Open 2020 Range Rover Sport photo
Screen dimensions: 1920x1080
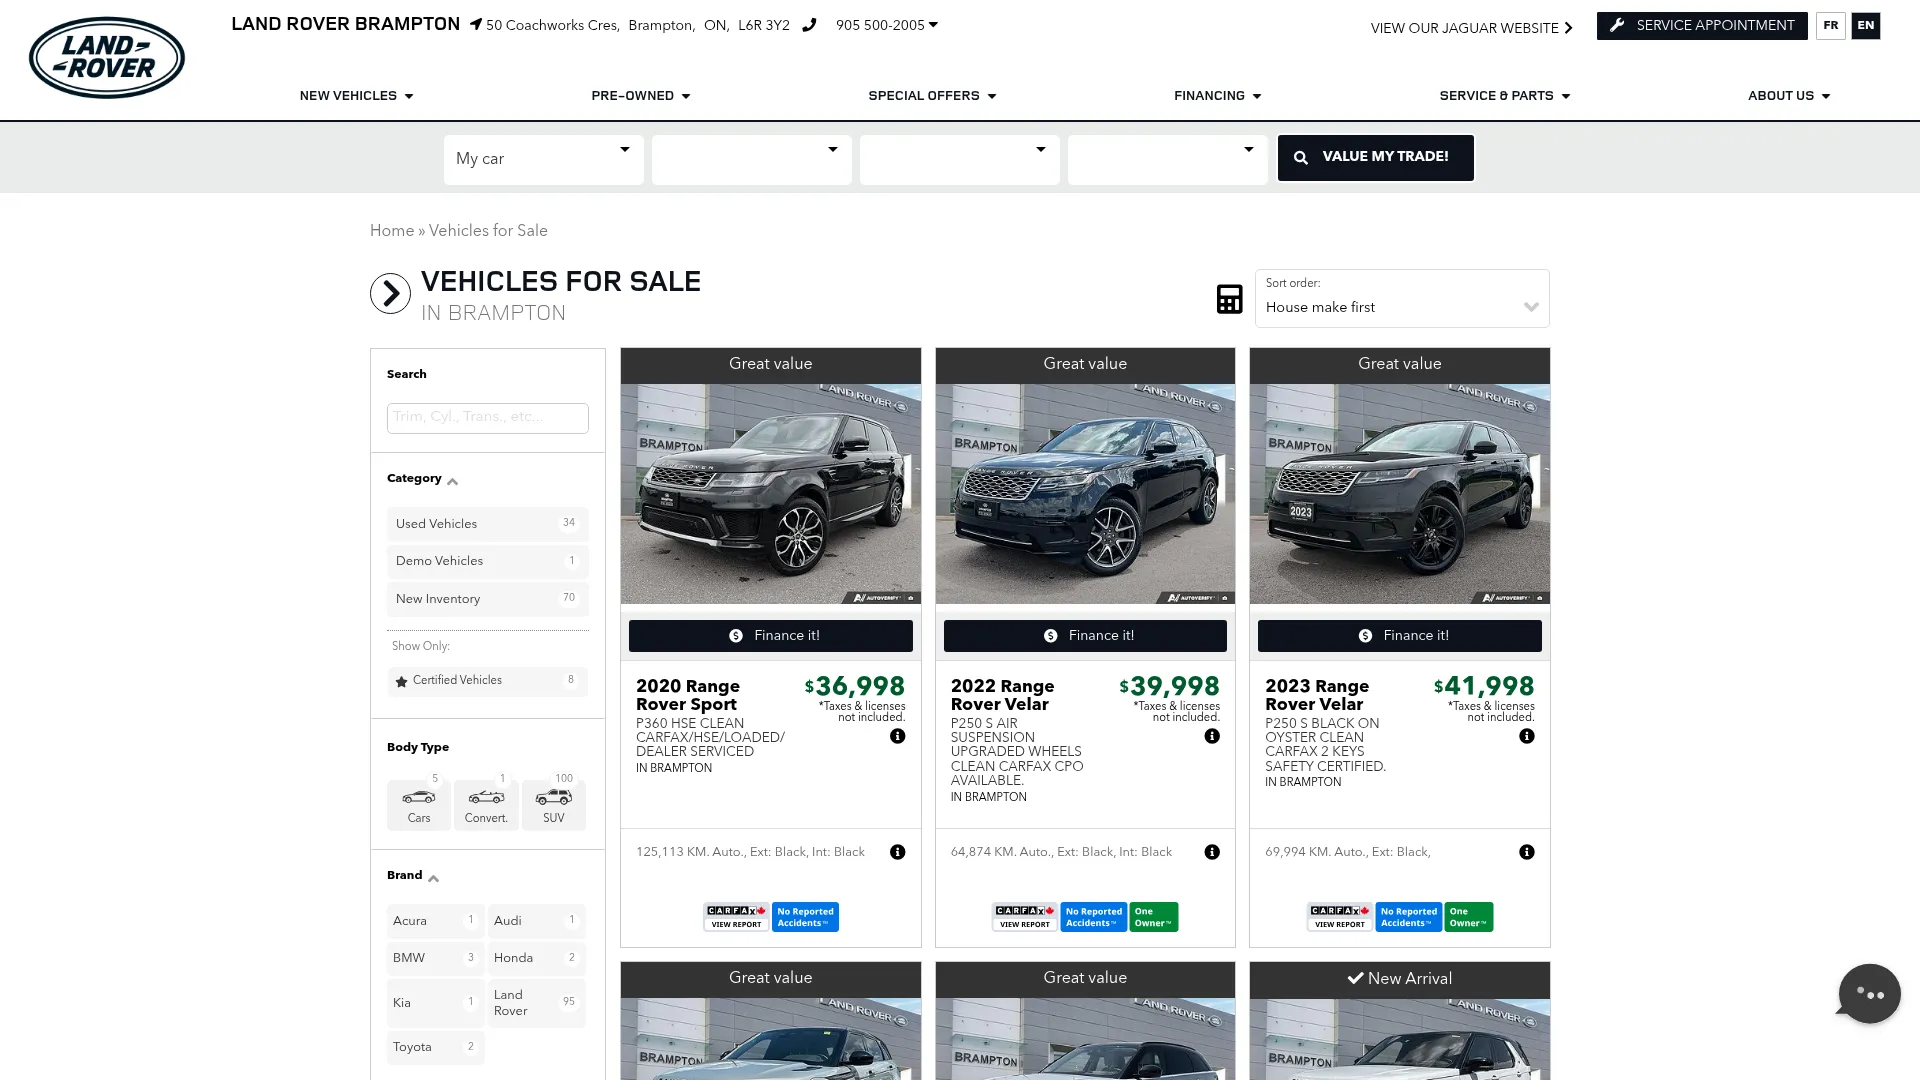(770, 494)
